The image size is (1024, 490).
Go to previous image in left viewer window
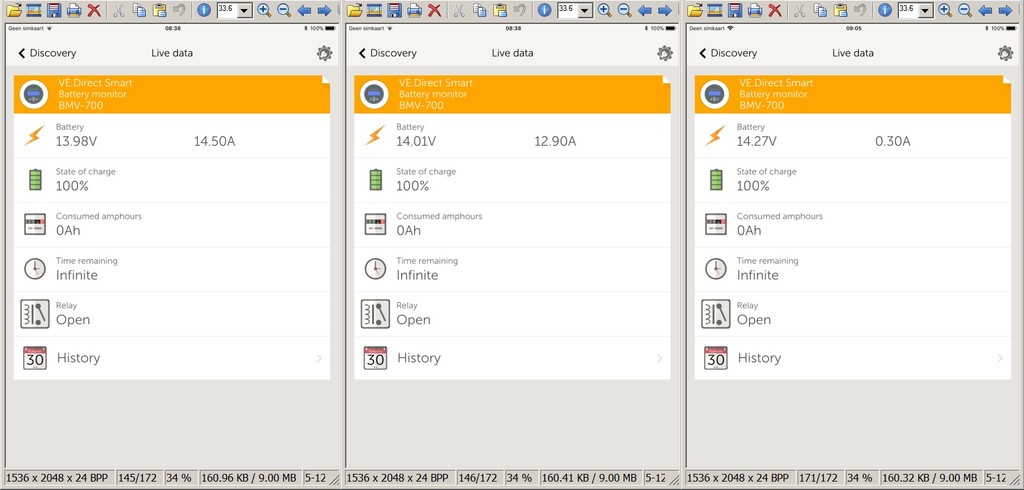point(304,10)
